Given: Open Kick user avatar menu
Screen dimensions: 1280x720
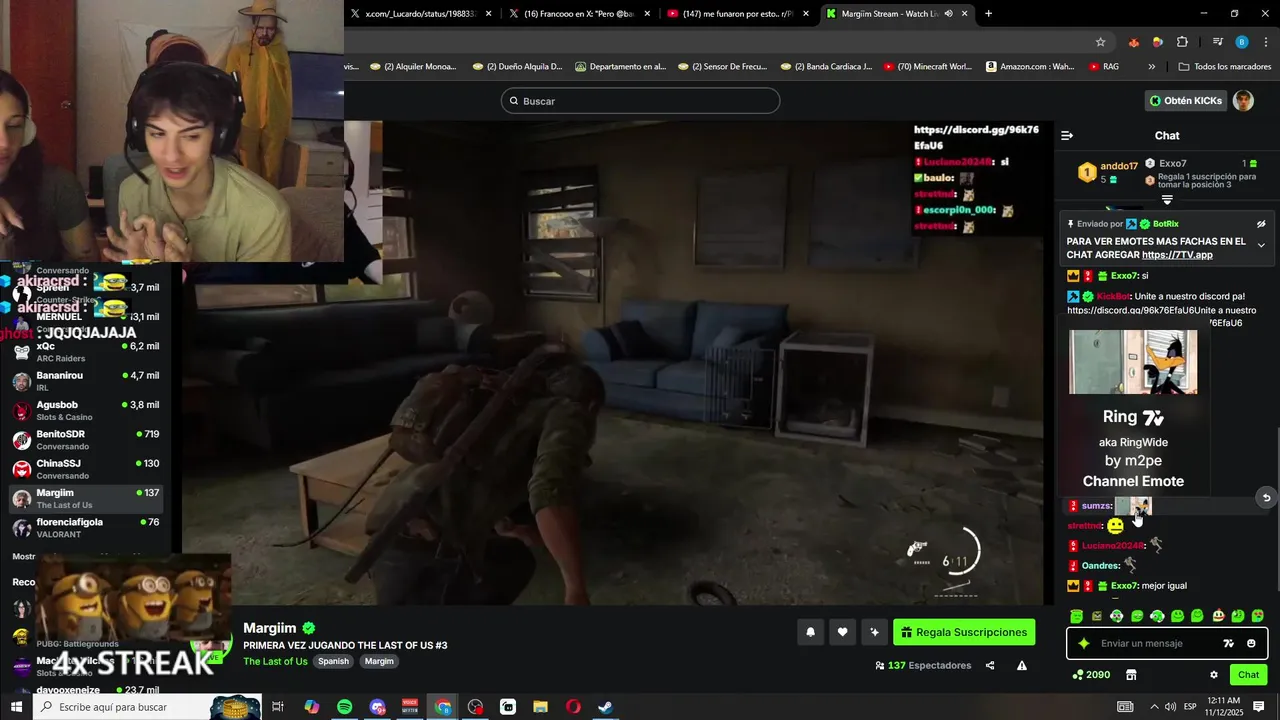Looking at the screenshot, I should pos(1243,101).
